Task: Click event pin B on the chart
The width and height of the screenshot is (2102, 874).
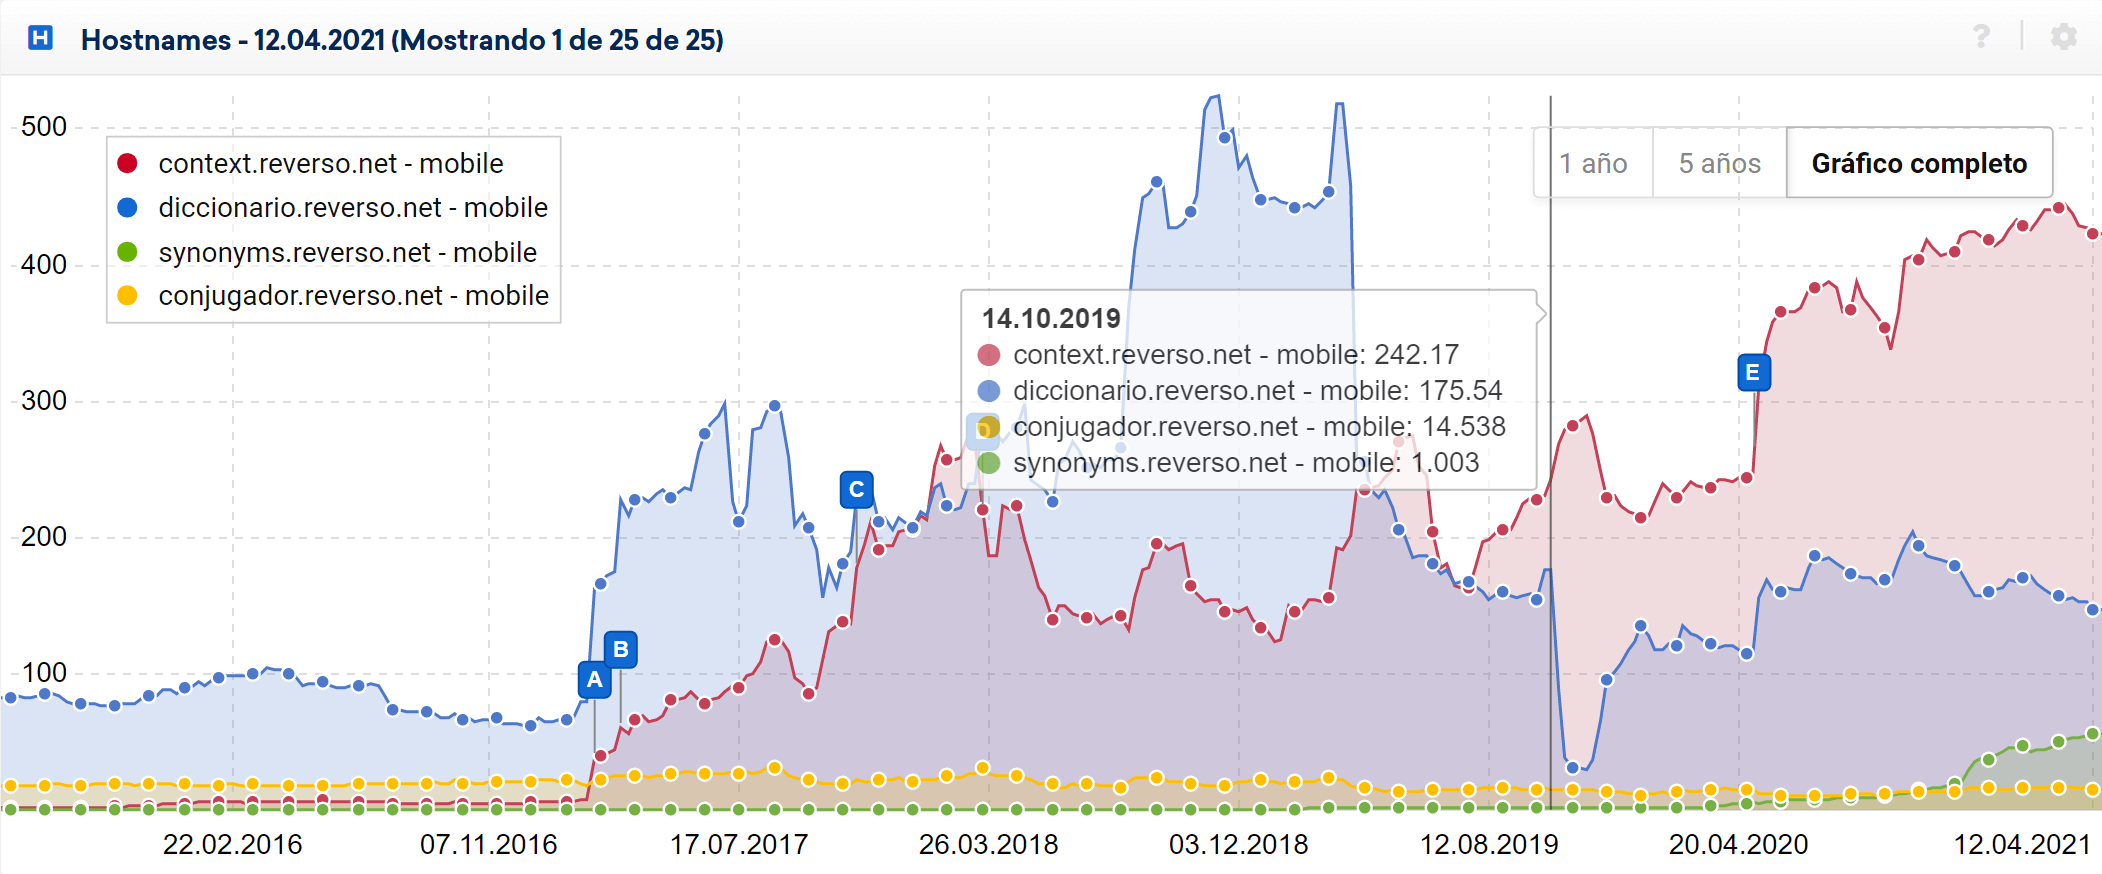Action: coord(620,650)
